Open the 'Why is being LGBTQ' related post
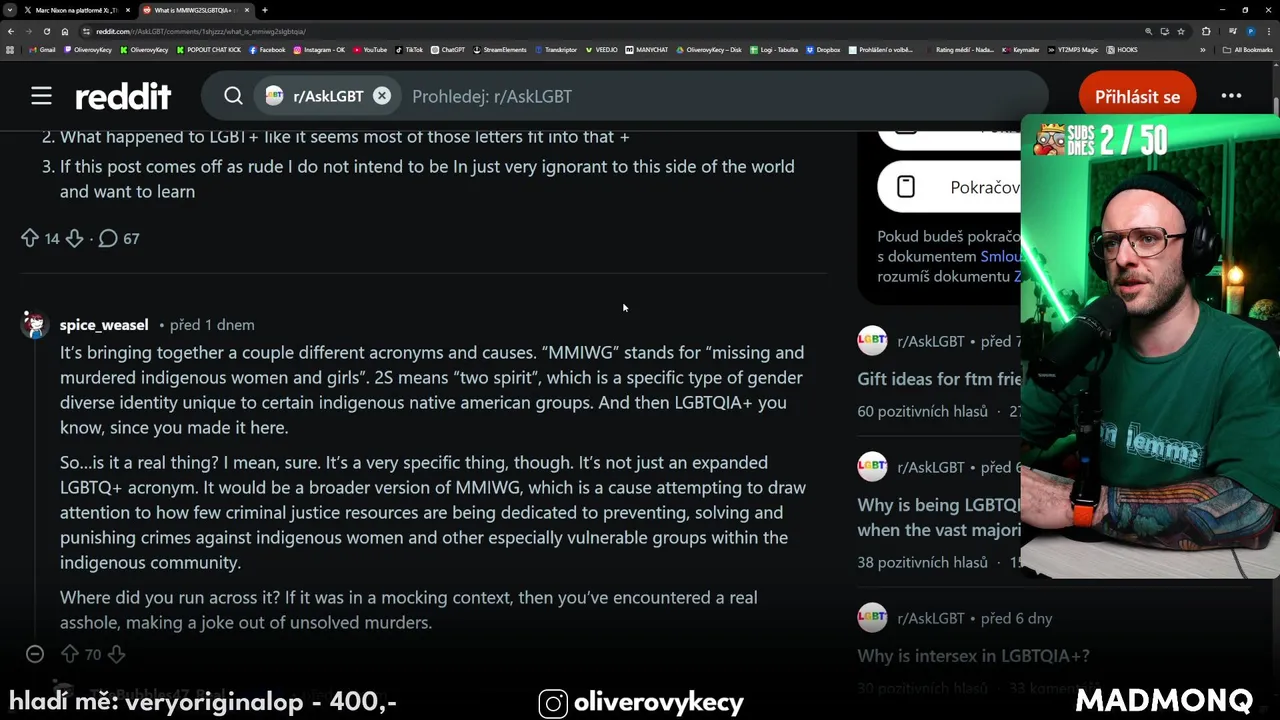This screenshot has height=720, width=1280. tap(938, 517)
